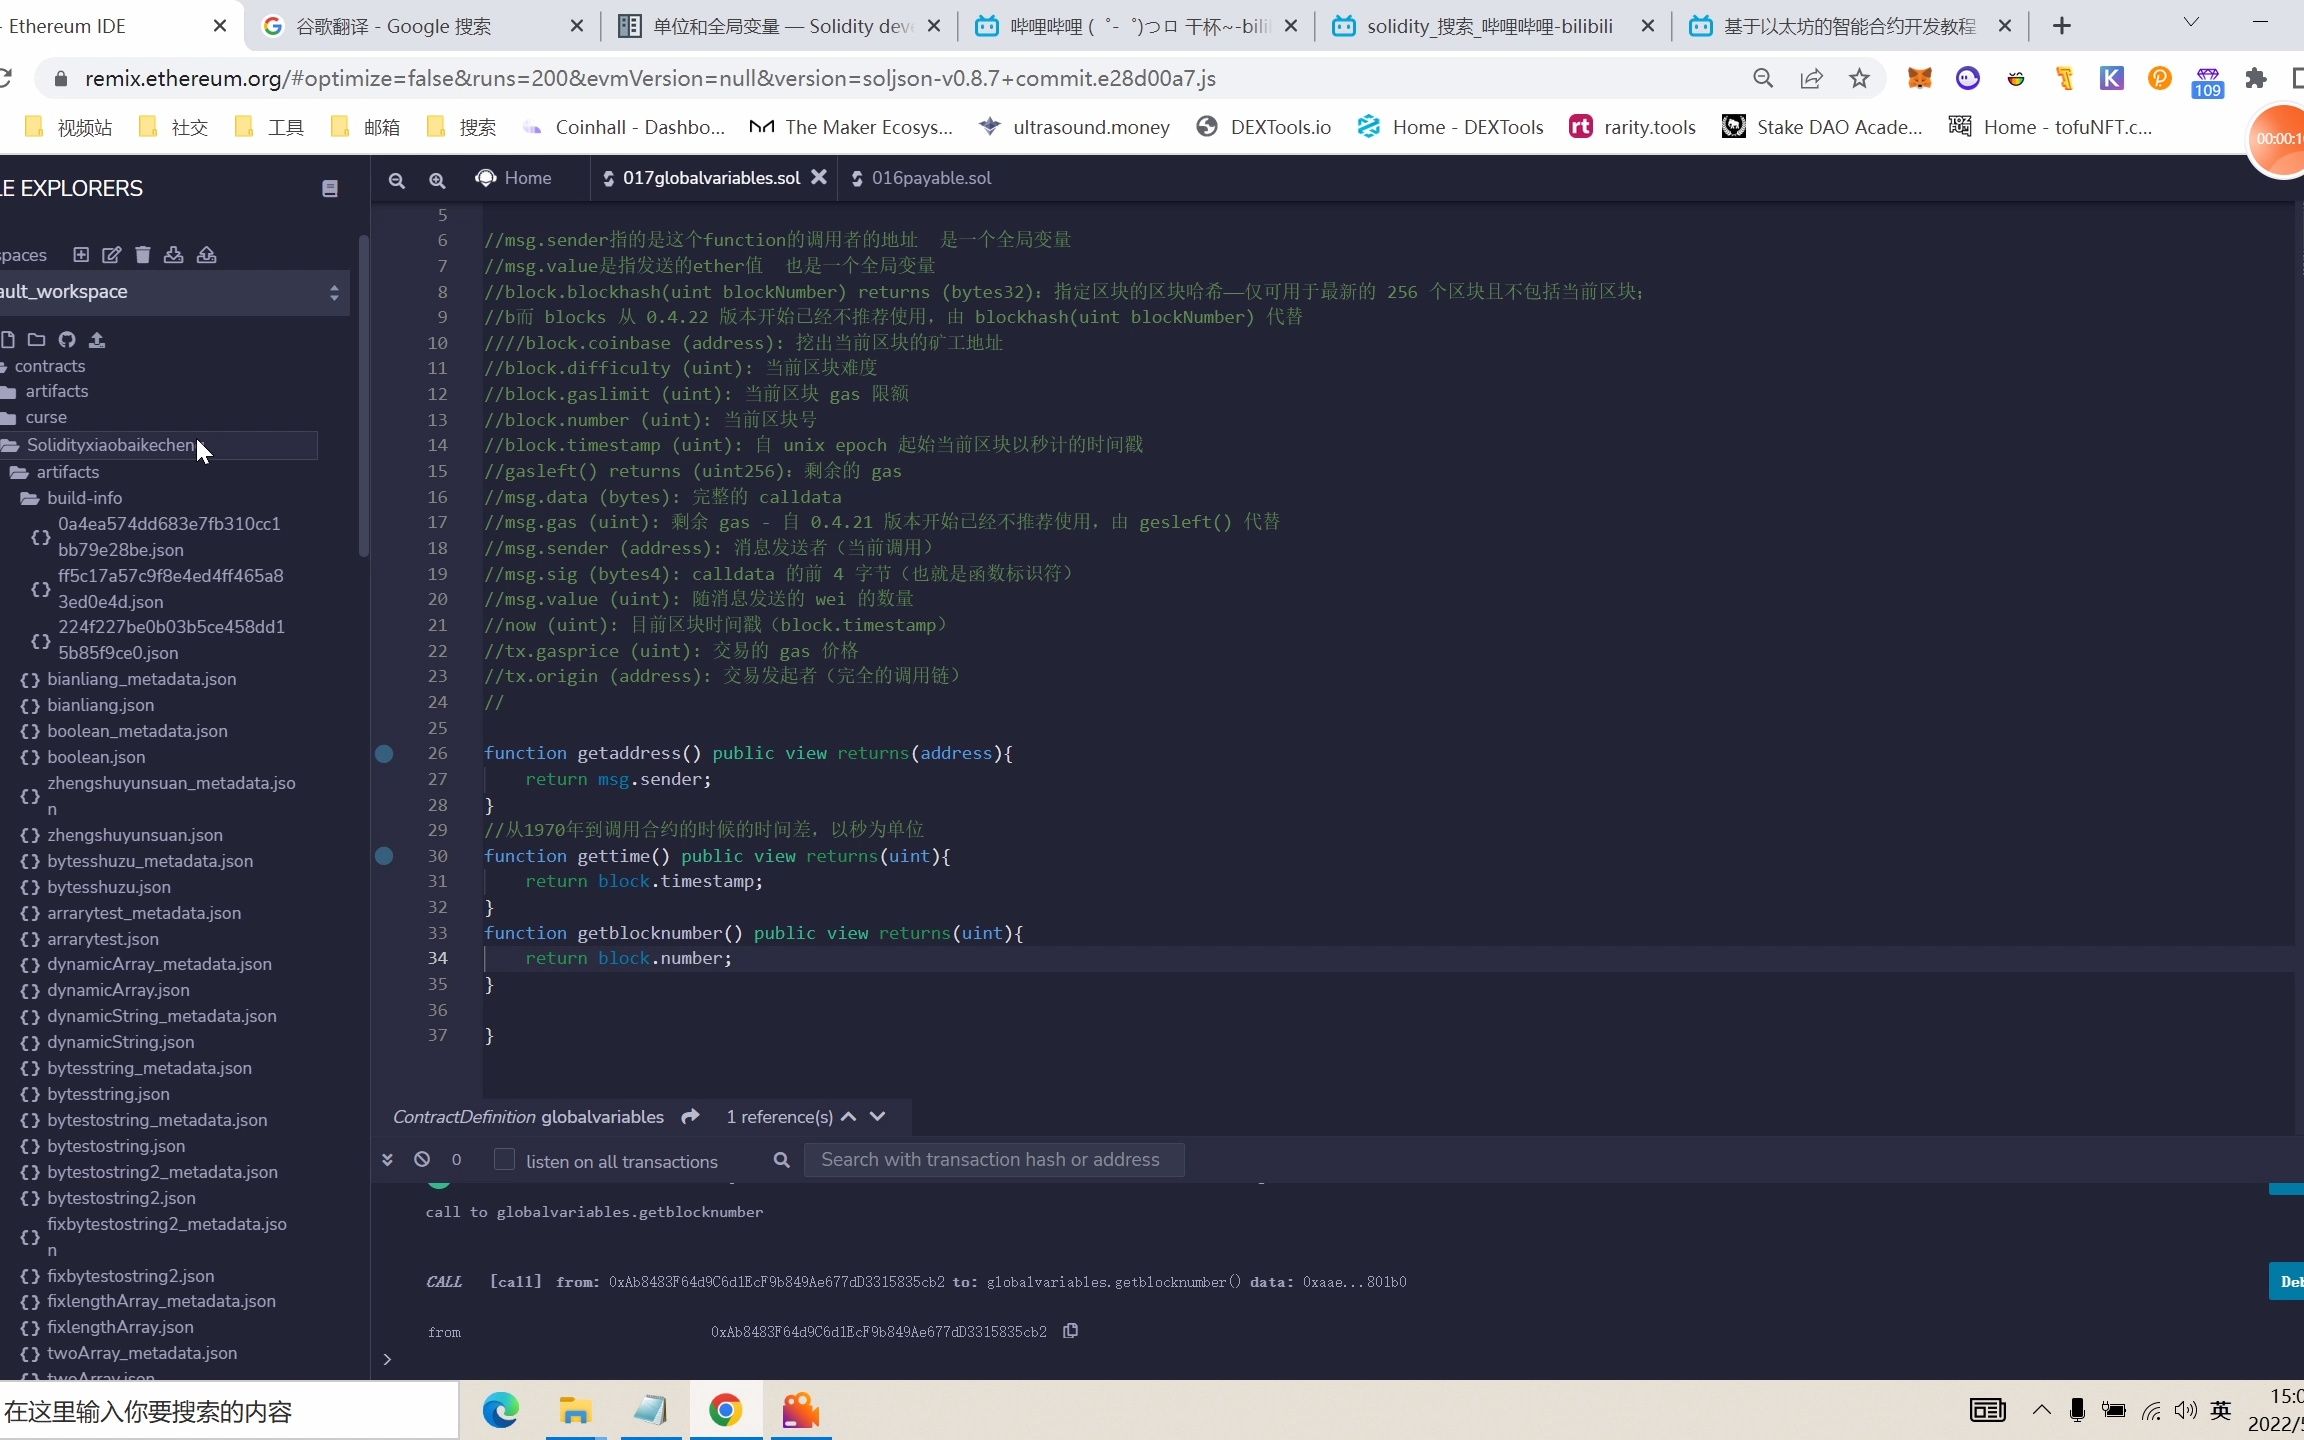Click the search/magnify icon in editor
Image resolution: width=2304 pixels, height=1440 pixels.
click(x=436, y=178)
